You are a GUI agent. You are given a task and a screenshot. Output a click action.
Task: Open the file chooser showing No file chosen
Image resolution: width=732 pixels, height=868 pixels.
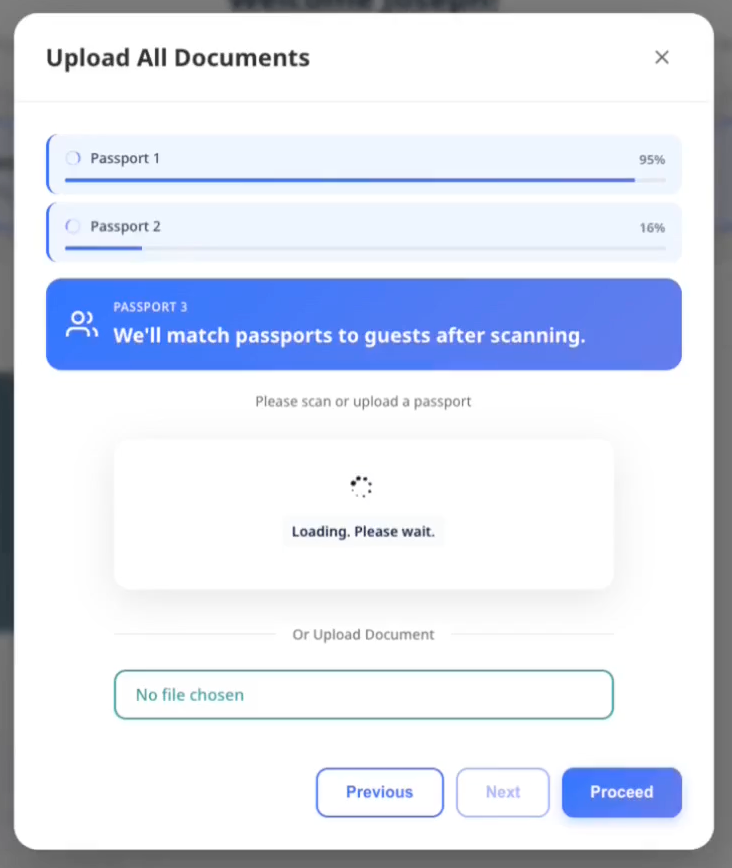click(x=363, y=694)
